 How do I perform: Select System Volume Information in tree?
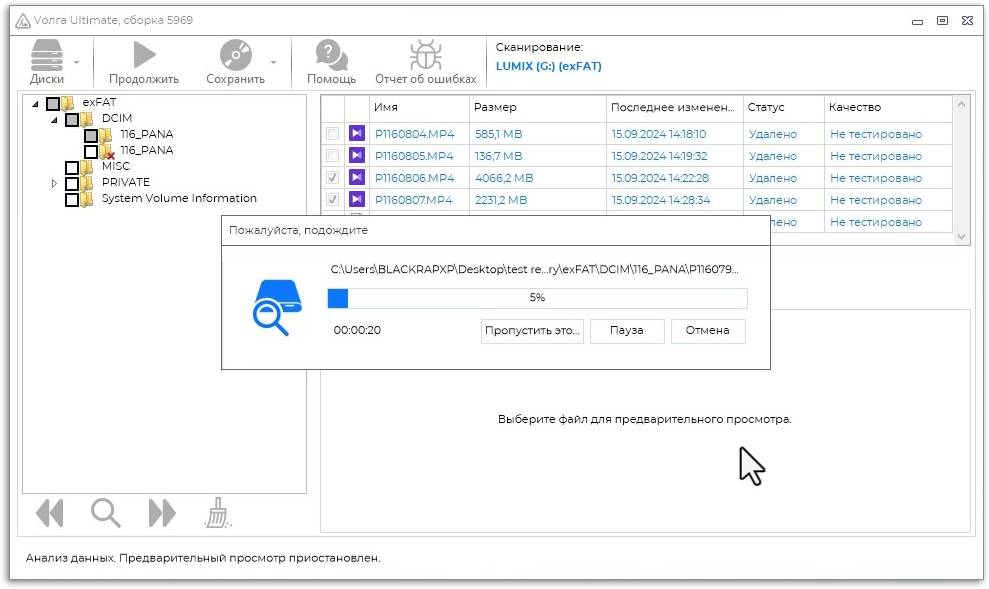179,198
